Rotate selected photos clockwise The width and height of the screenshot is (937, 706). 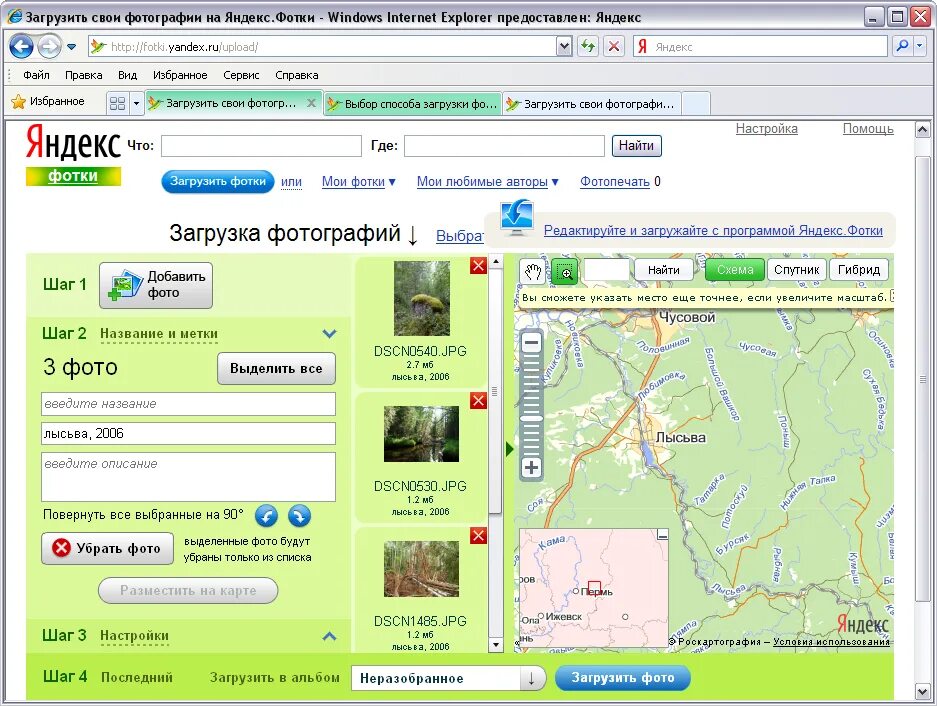299,515
